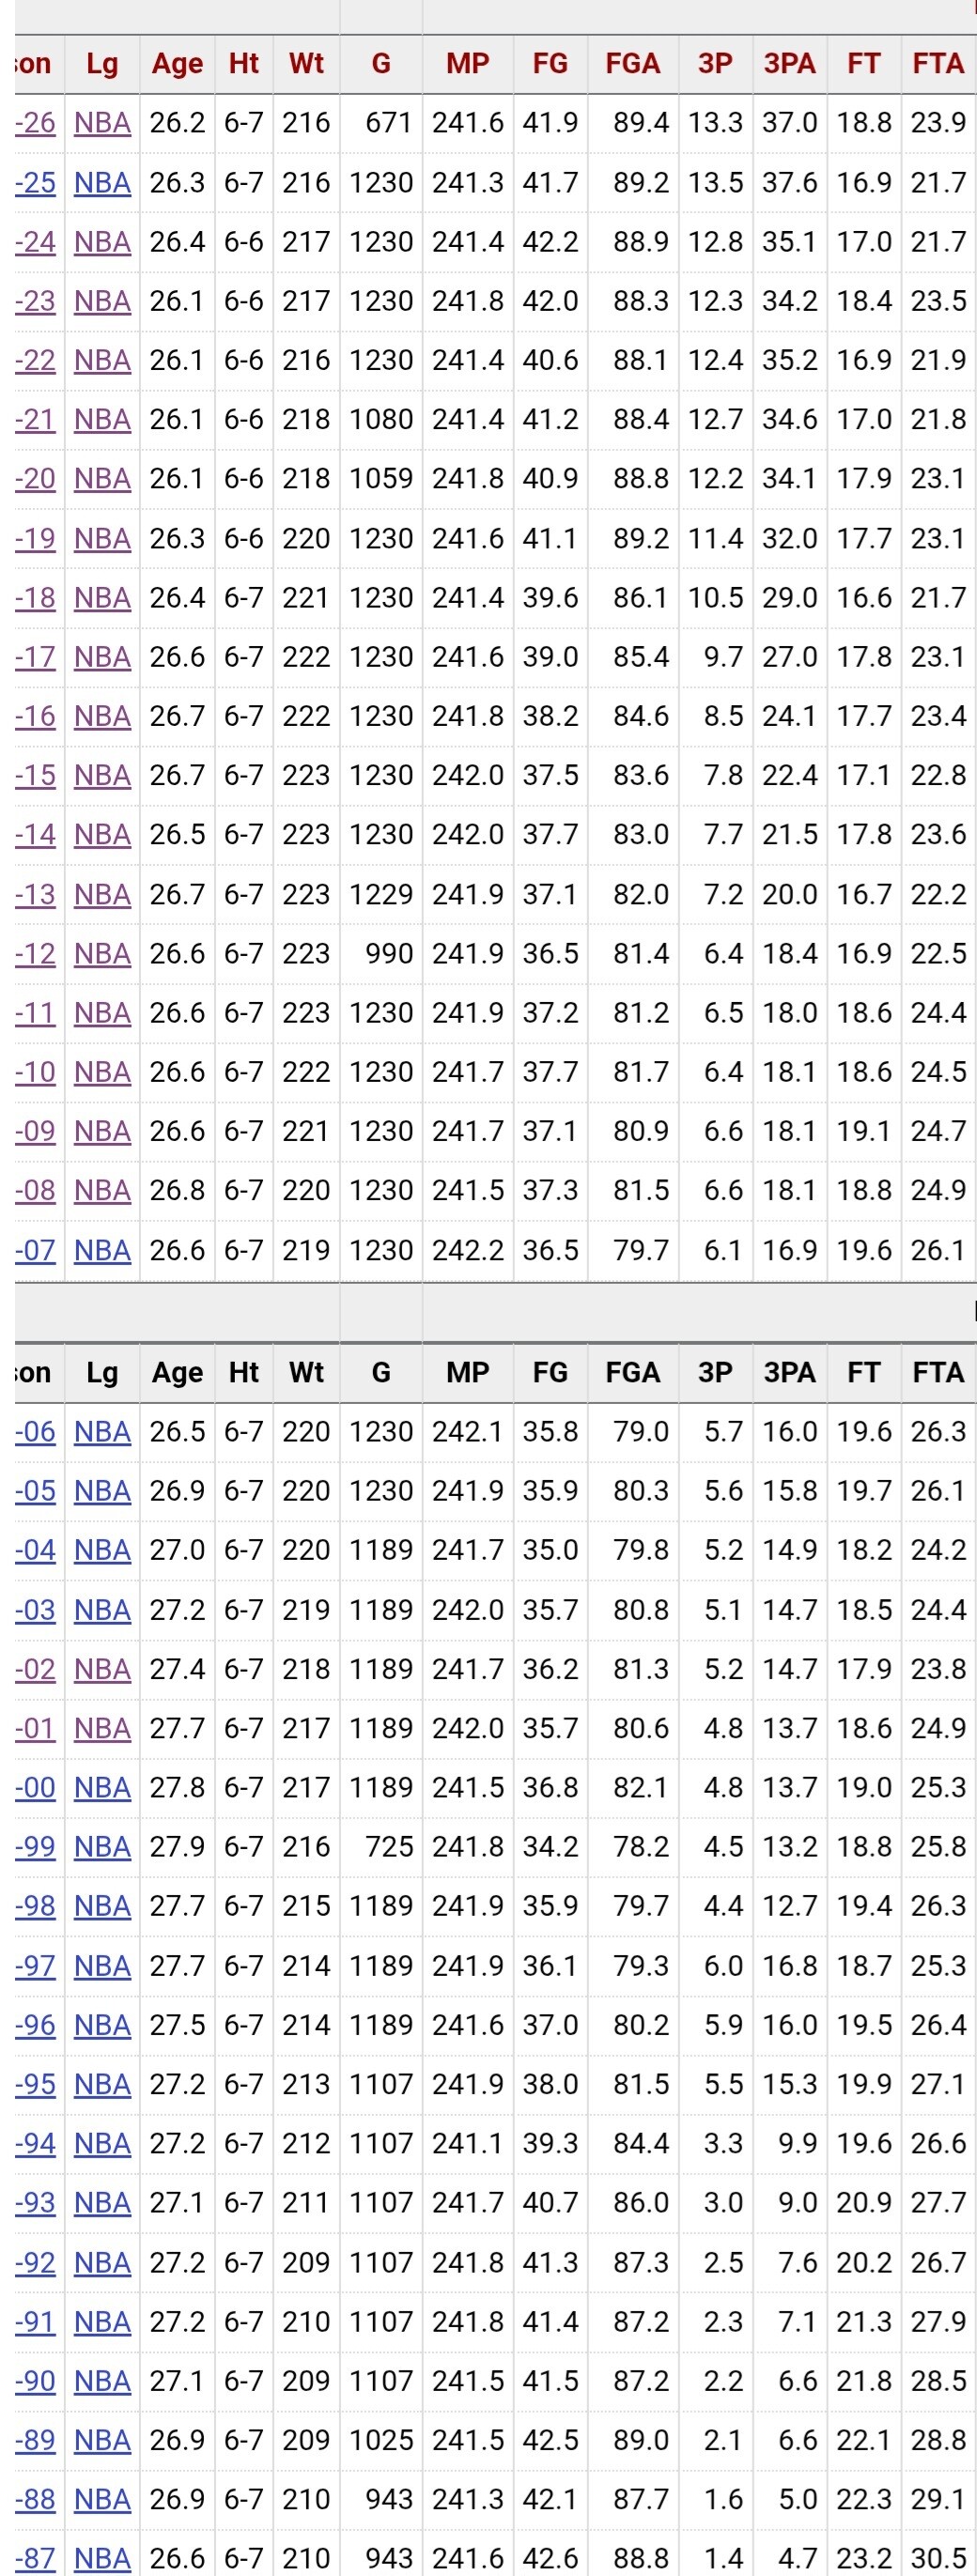The height and width of the screenshot is (2576, 977).
Task: Sort by the top 3PA column header
Action: point(789,64)
